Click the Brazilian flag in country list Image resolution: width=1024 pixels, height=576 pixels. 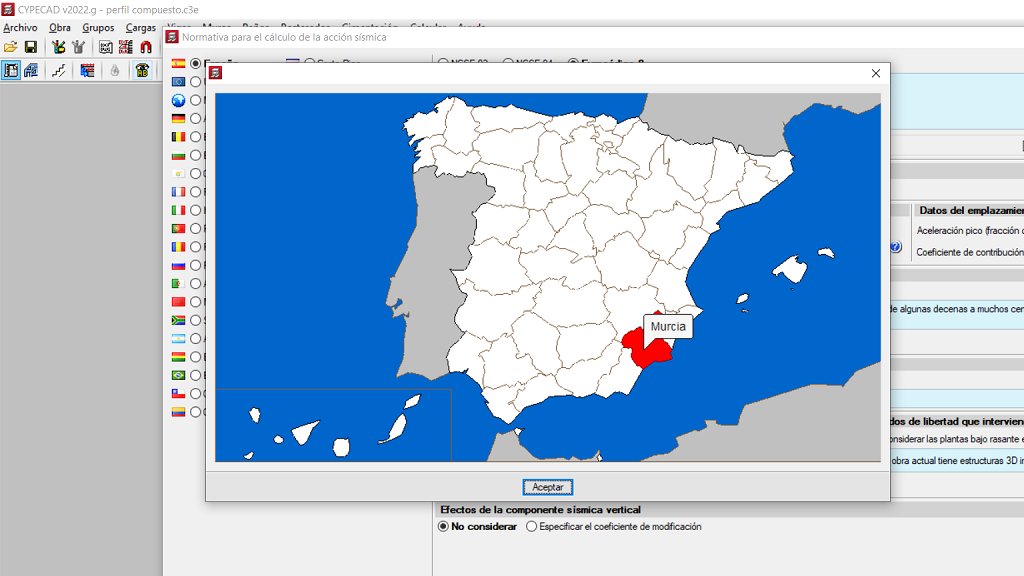tap(179, 375)
